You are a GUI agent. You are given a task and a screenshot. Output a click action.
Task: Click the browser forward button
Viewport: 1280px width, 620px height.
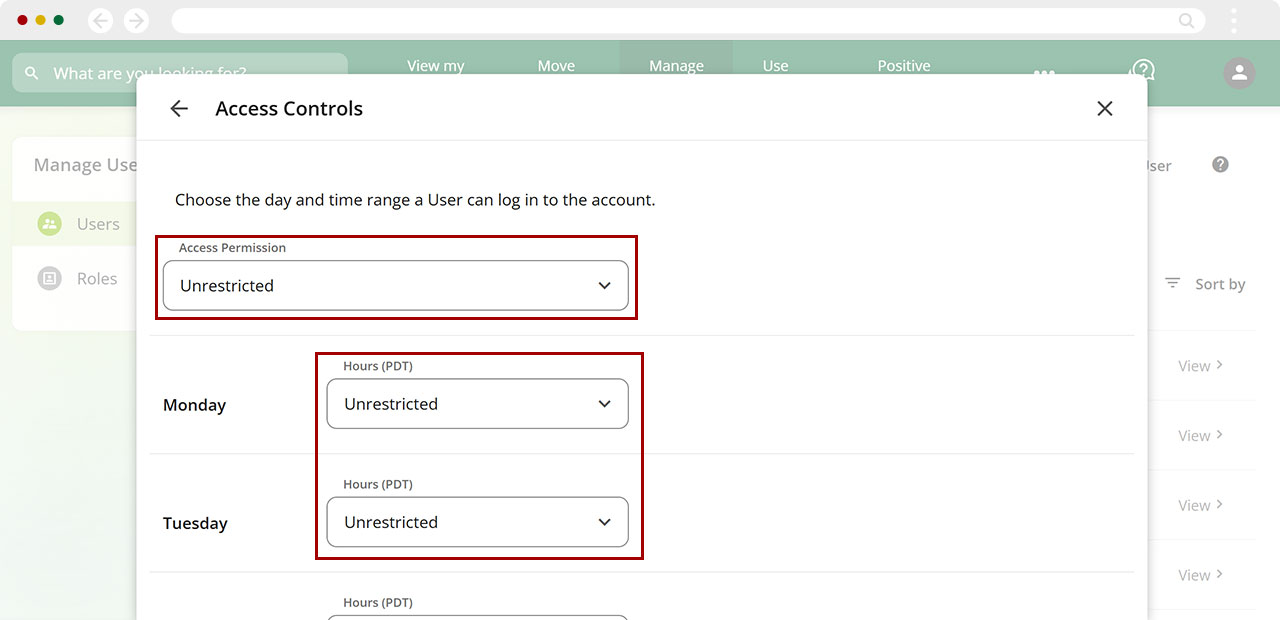[136, 20]
